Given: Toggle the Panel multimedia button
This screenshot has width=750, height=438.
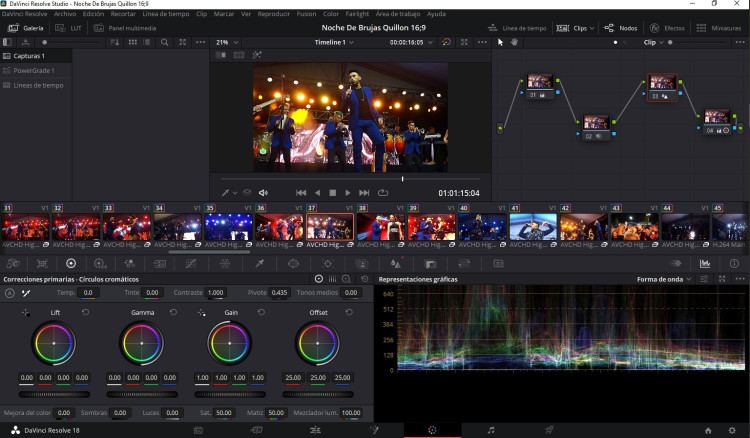Looking at the screenshot, I should click(125, 28).
